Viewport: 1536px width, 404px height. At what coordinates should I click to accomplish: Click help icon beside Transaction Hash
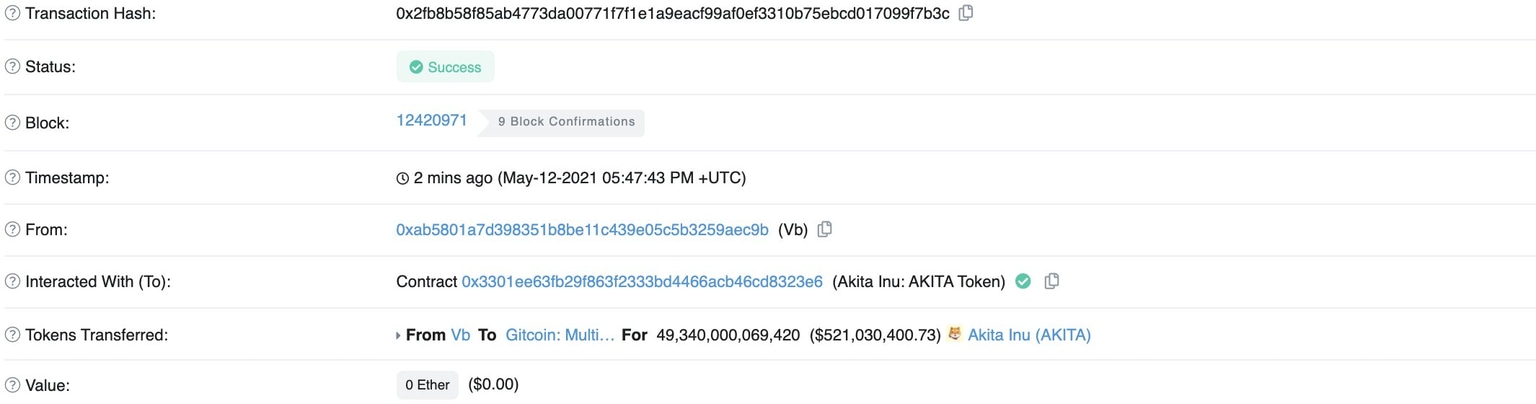(x=13, y=14)
